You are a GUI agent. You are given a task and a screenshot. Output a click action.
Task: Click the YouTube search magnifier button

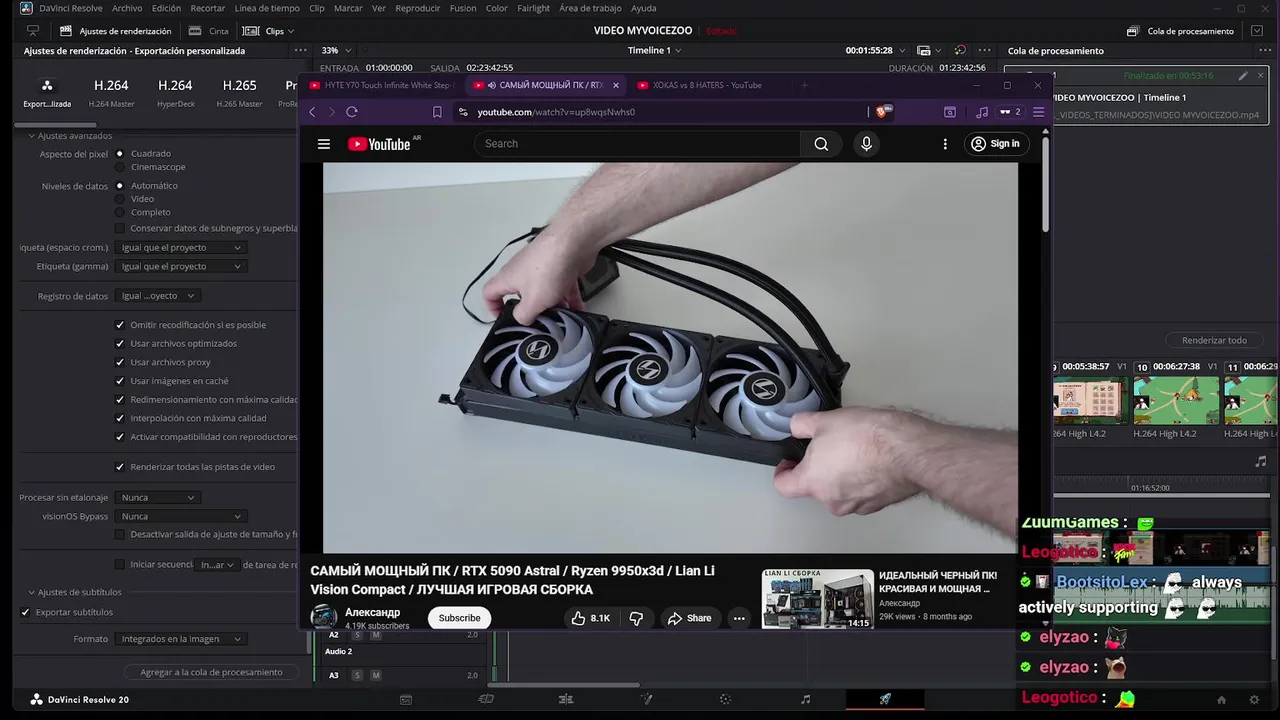tap(821, 144)
